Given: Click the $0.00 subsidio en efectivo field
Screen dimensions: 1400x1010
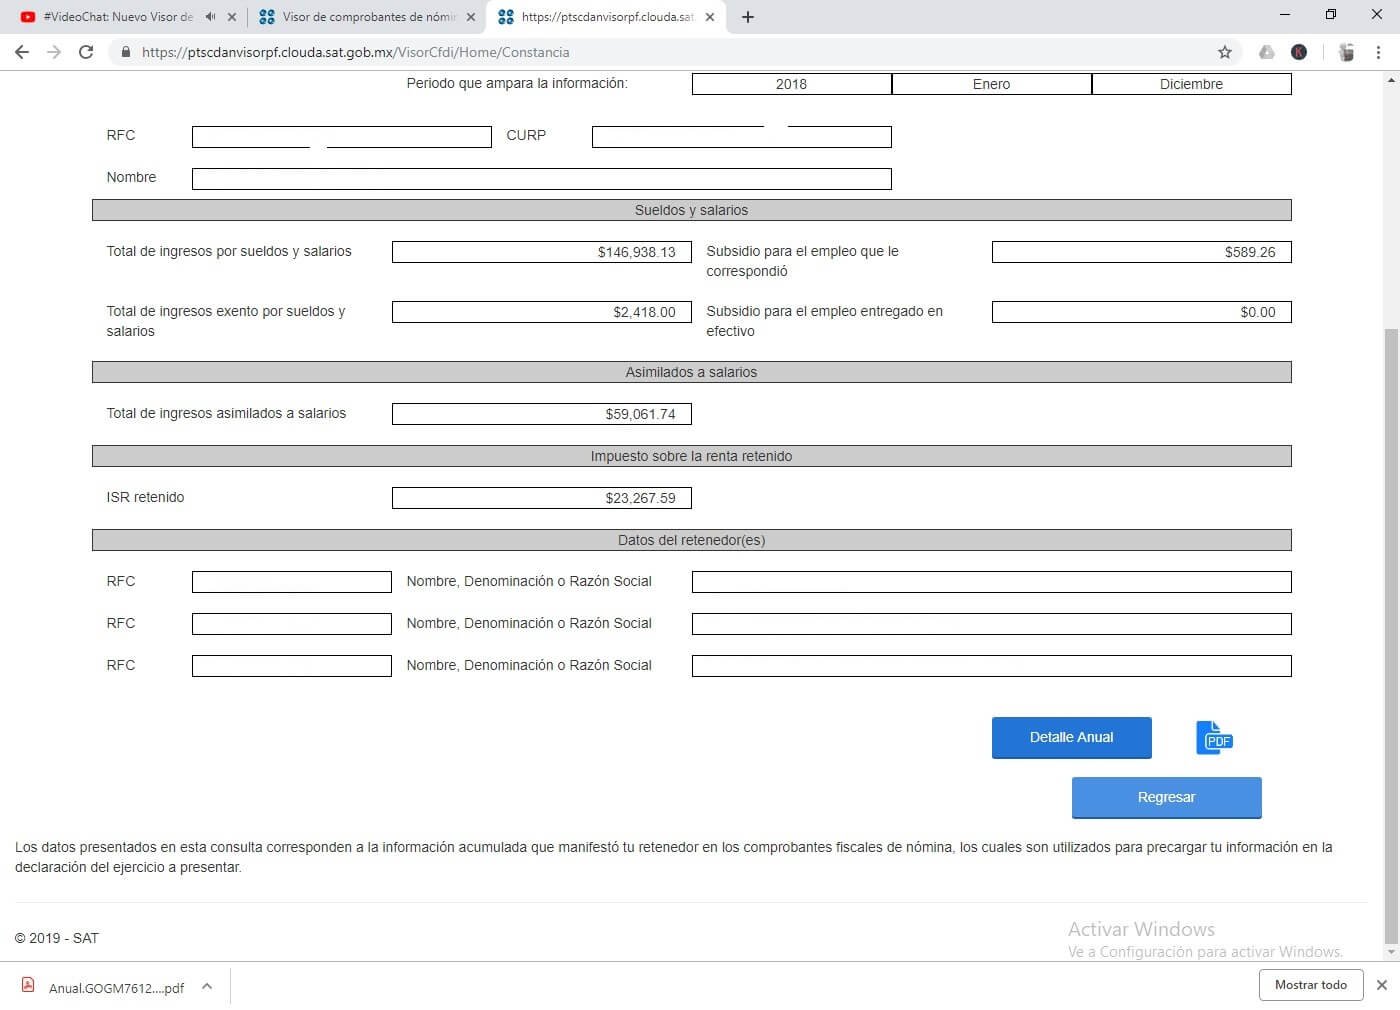Looking at the screenshot, I should pyautogui.click(x=1141, y=312).
